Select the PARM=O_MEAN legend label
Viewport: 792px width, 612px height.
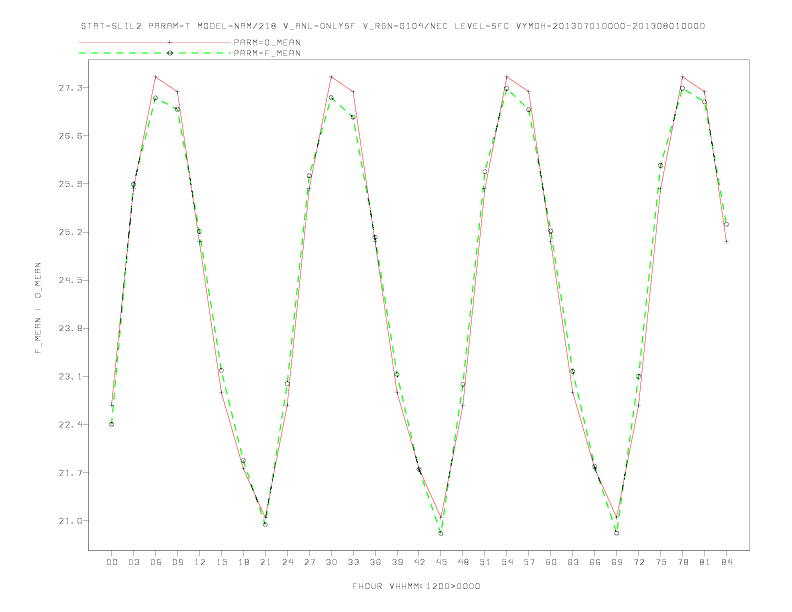[267, 42]
